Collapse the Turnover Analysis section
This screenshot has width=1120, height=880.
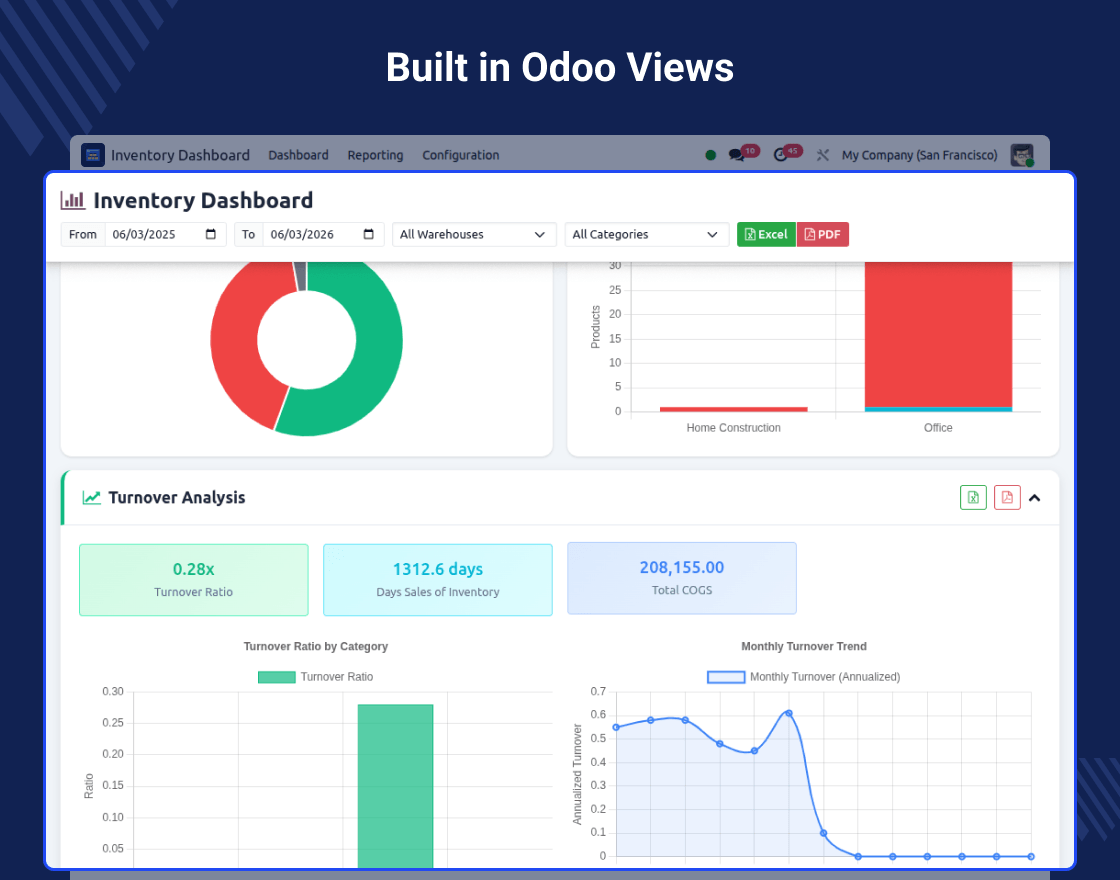1034,498
